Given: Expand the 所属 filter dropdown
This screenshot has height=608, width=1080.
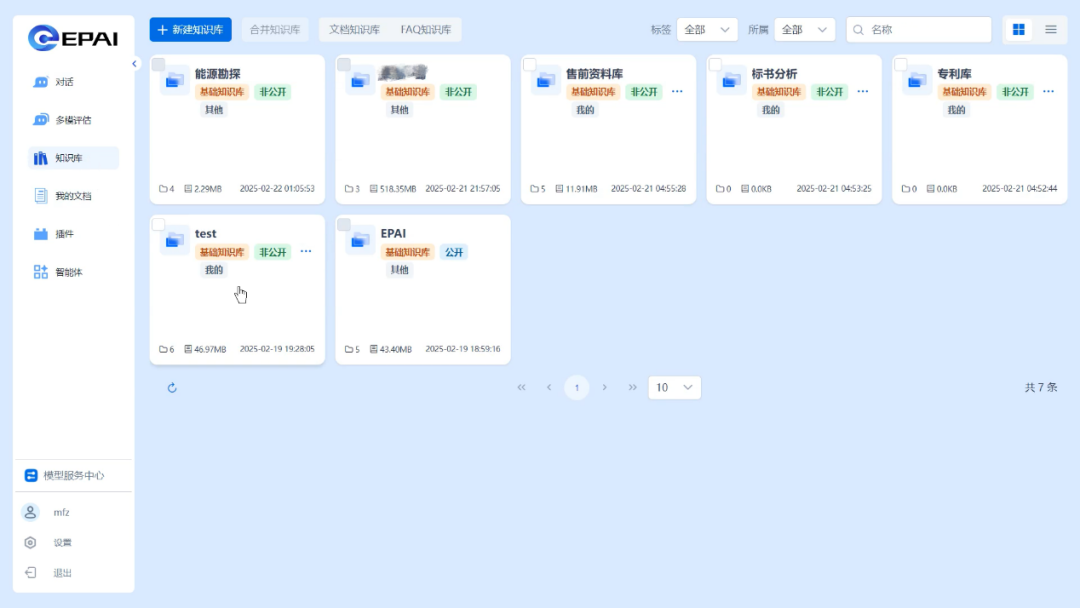Looking at the screenshot, I should (x=804, y=30).
